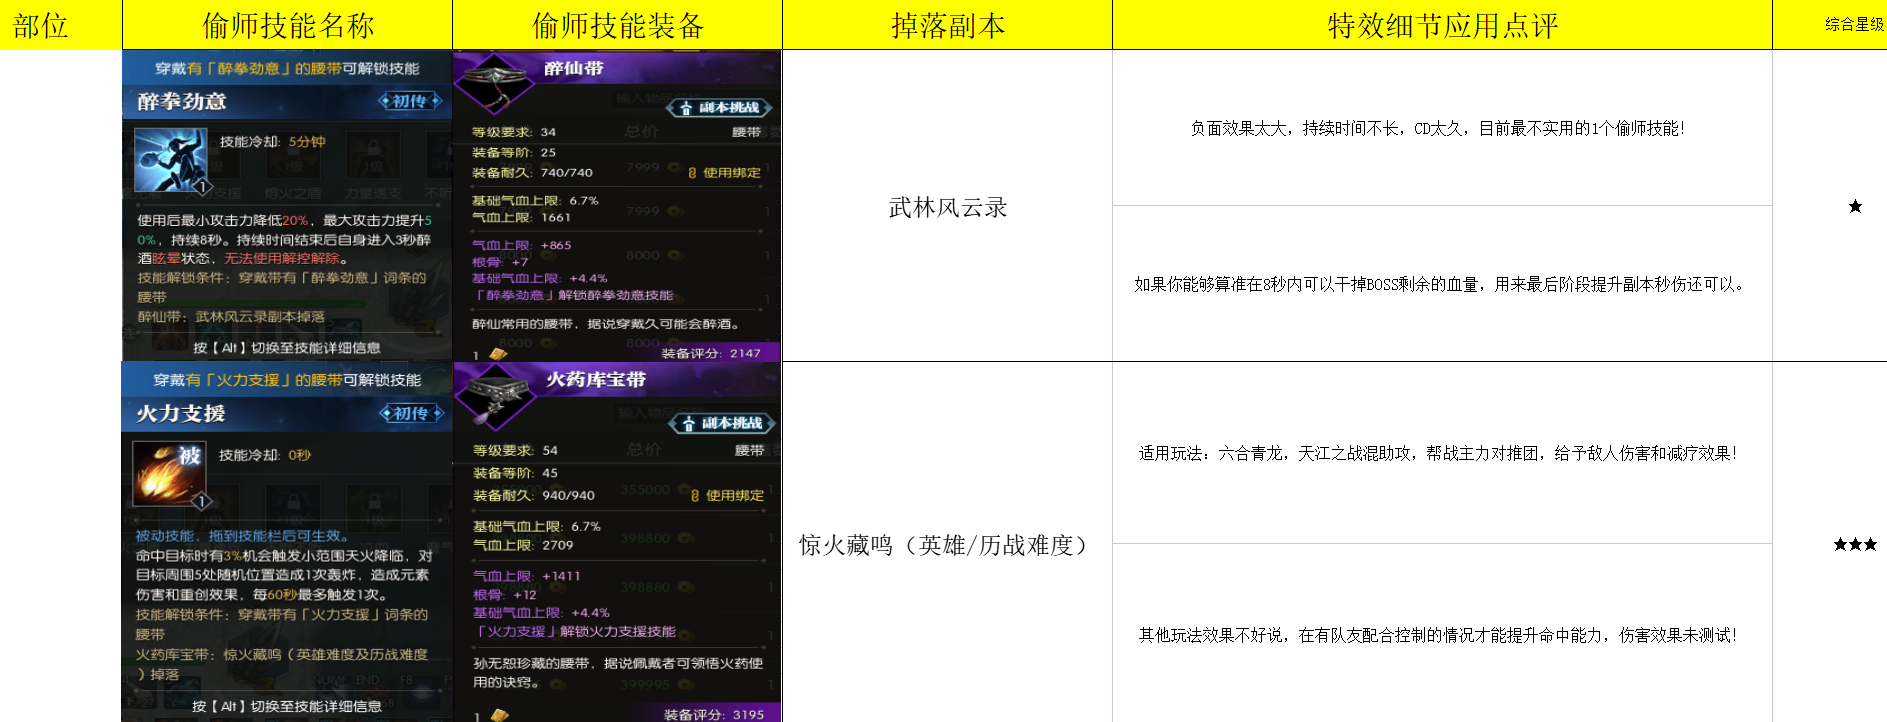
Task: Select the 偷师技能名称 column header
Action: [x=288, y=25]
